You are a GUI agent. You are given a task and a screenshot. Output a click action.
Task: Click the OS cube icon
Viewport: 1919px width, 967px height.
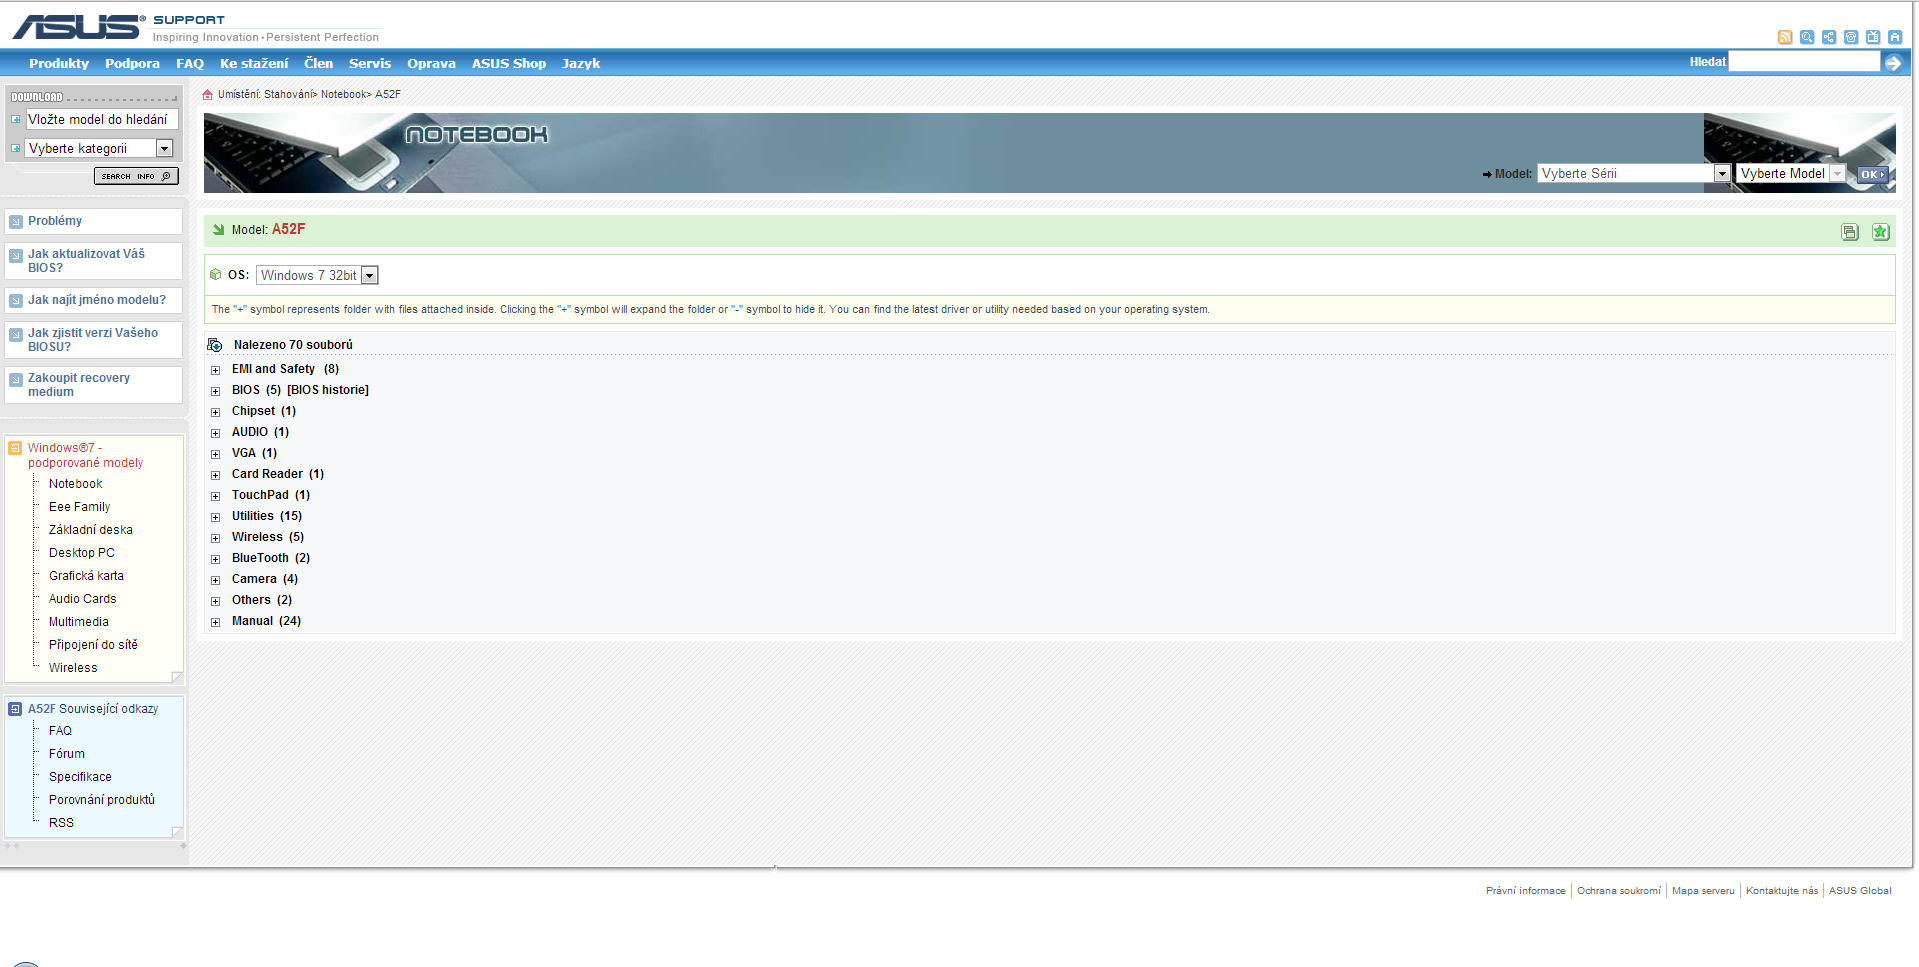(x=215, y=275)
